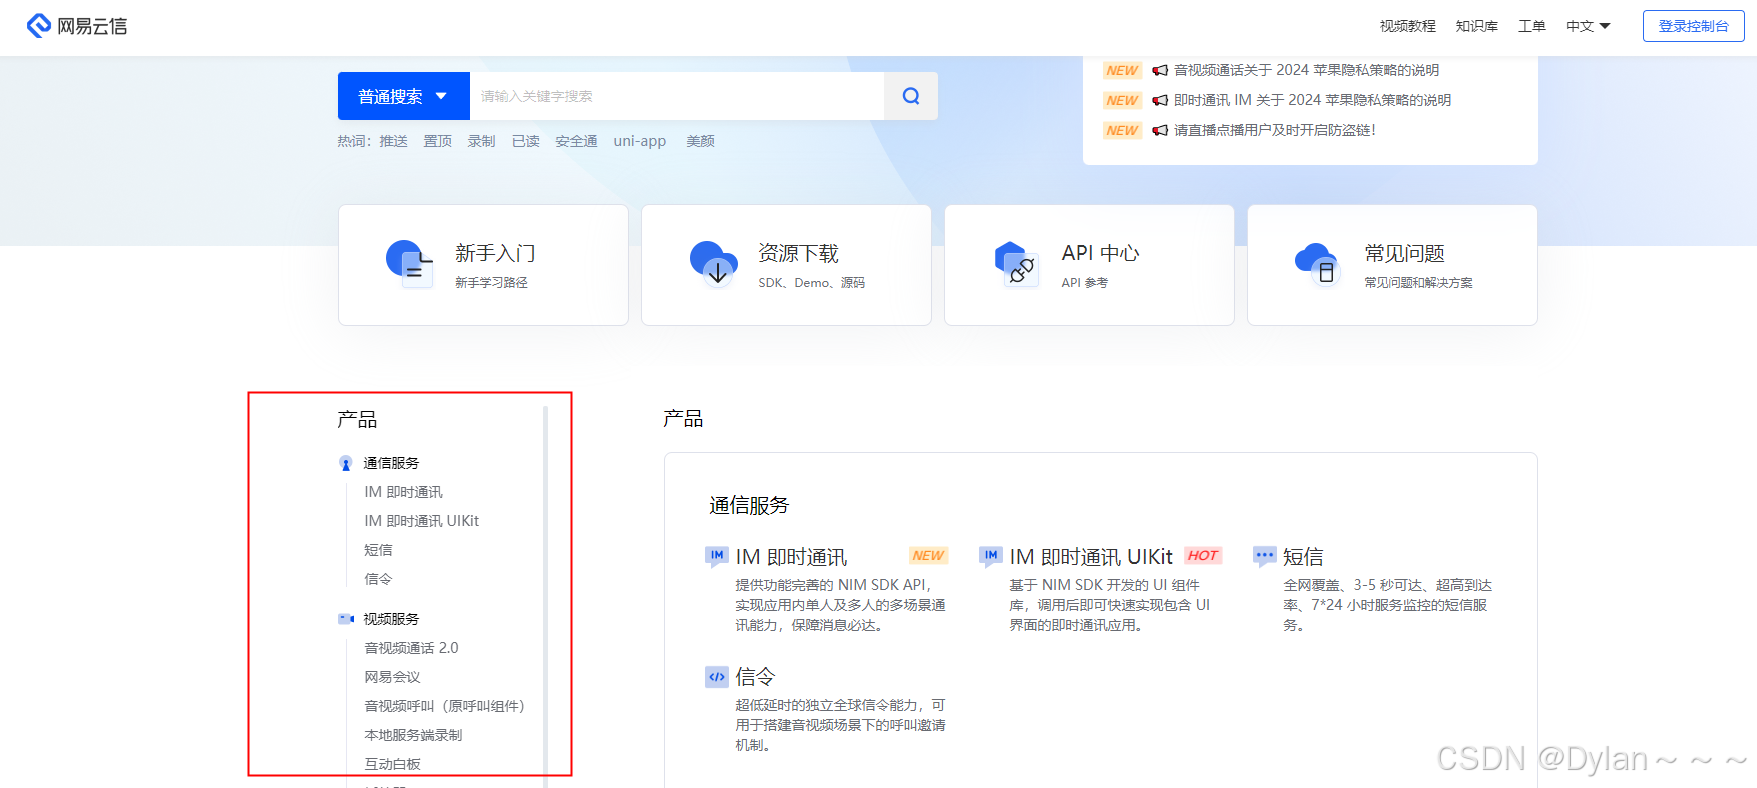Open the 常见问题 card title
This screenshot has height=788, width=1757.
click(x=1404, y=253)
